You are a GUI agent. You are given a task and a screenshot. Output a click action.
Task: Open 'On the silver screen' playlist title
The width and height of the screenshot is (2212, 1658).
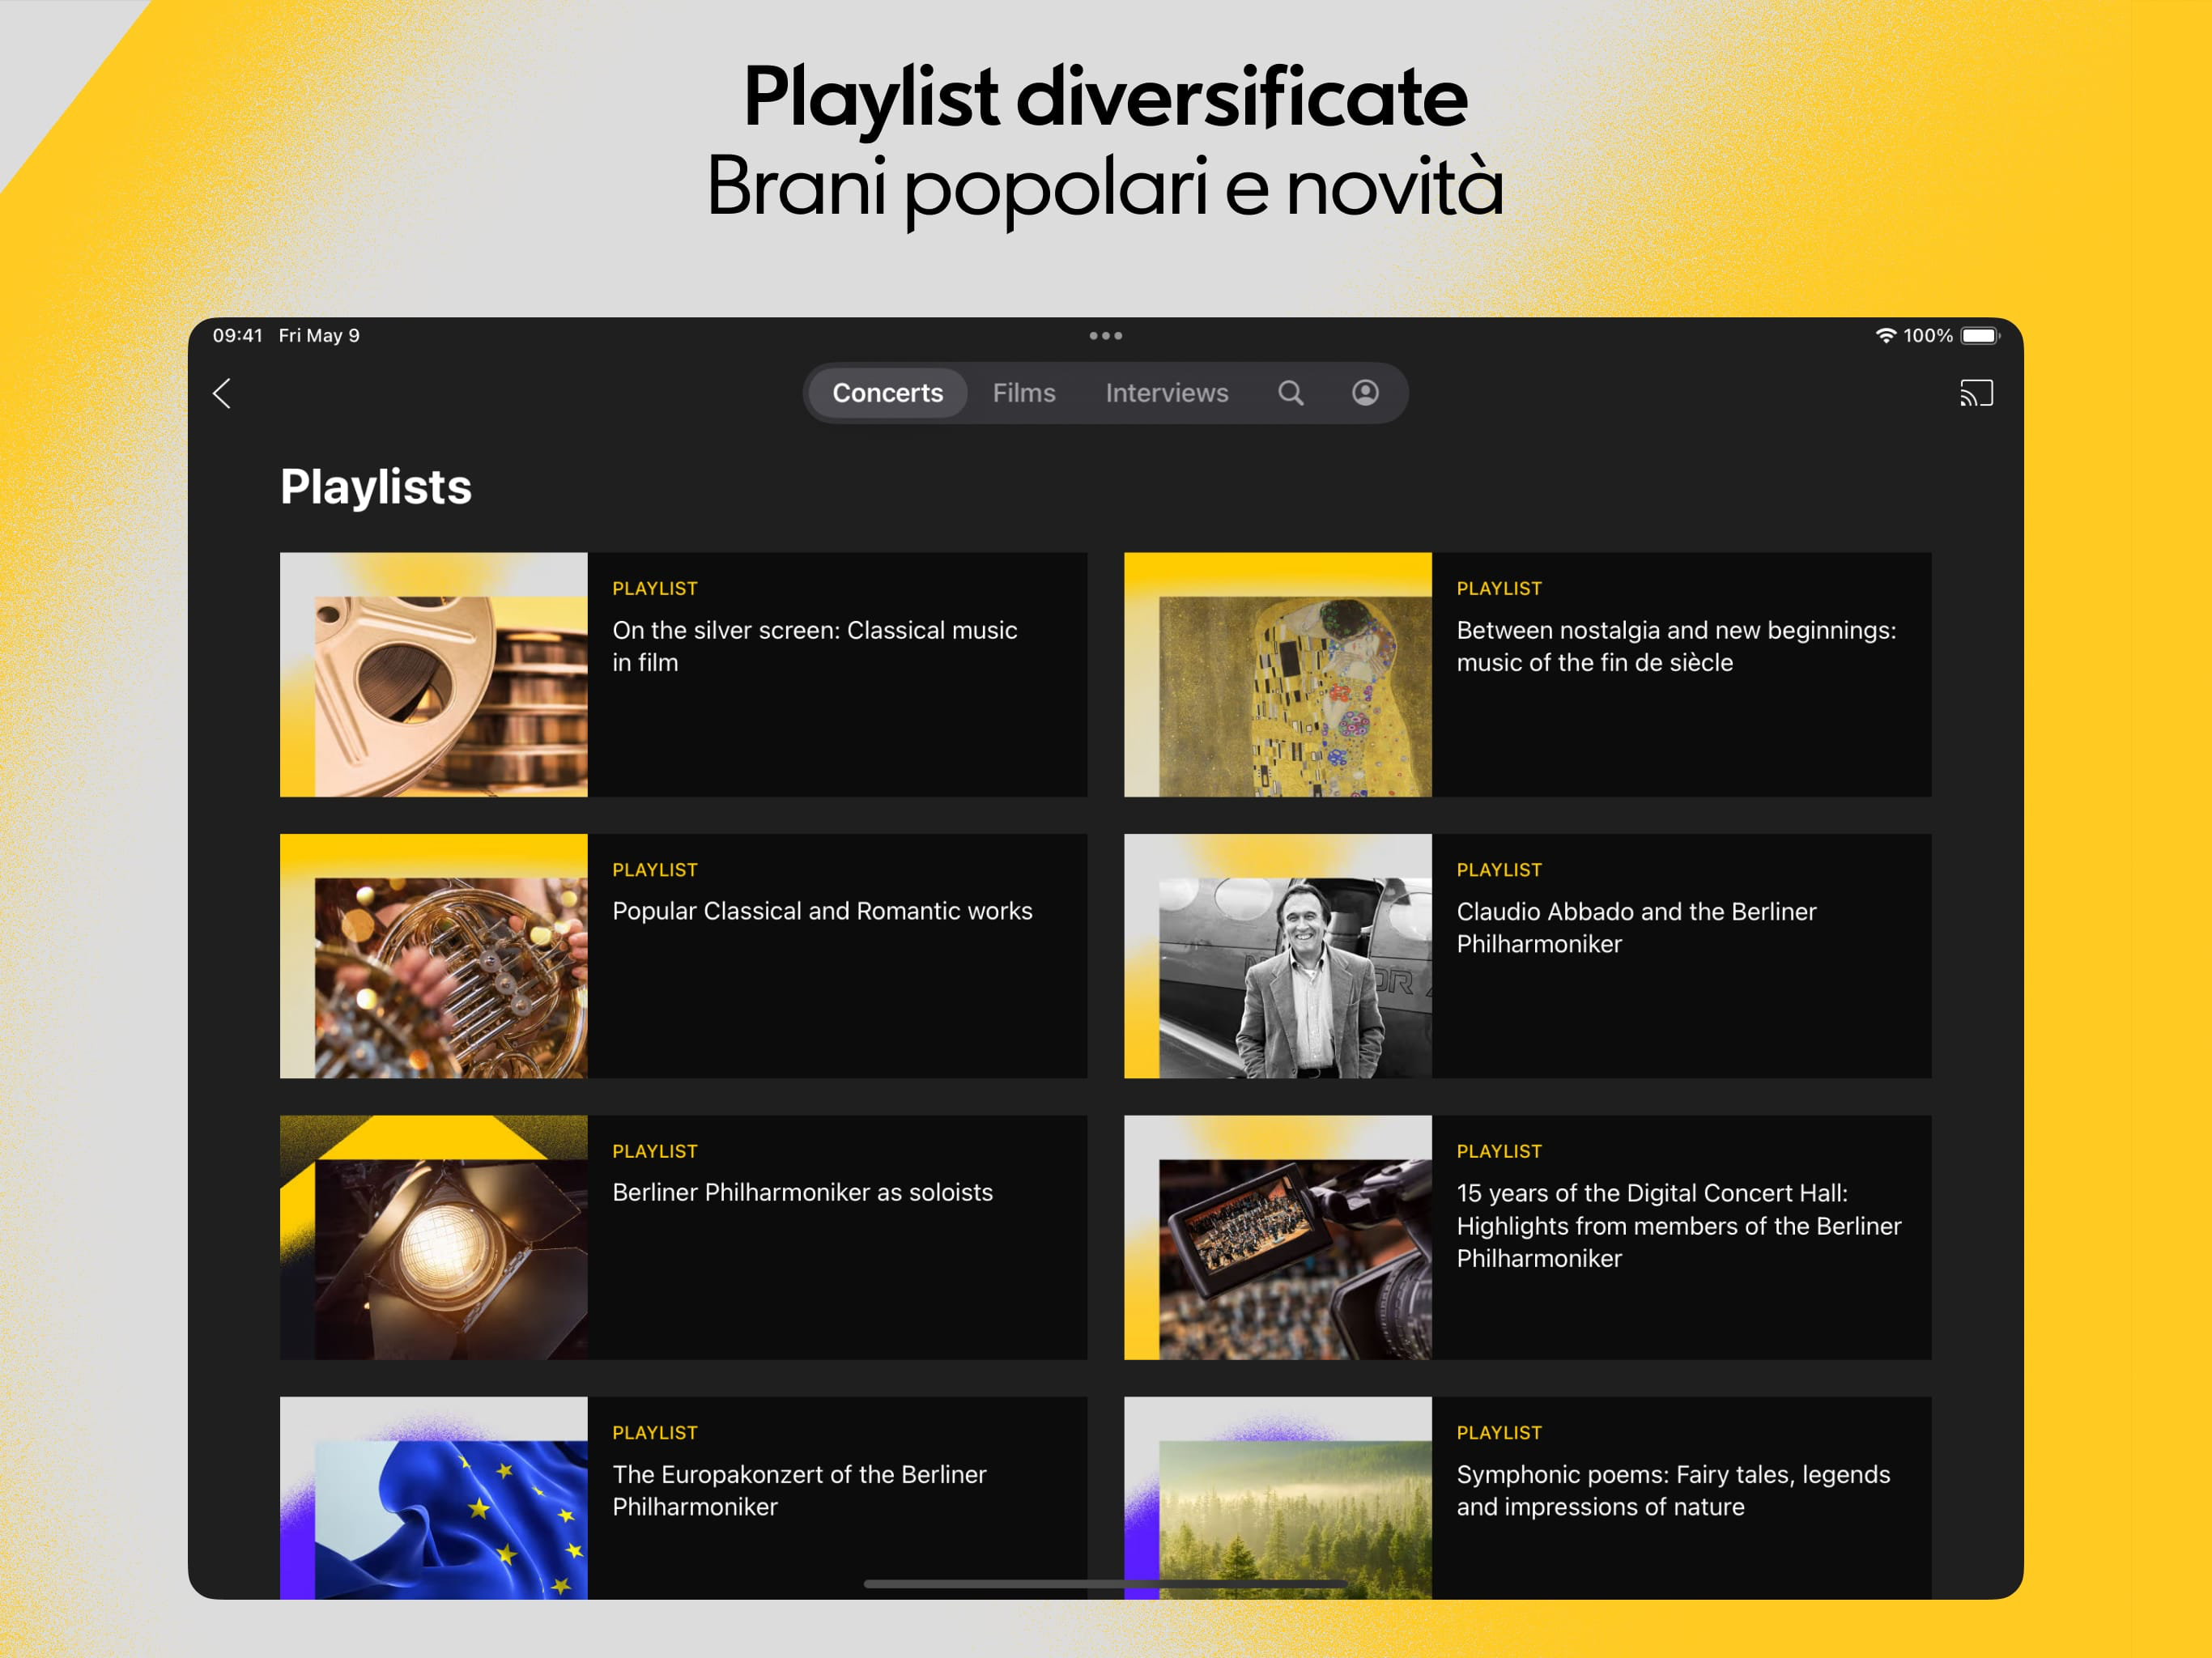[x=815, y=646]
